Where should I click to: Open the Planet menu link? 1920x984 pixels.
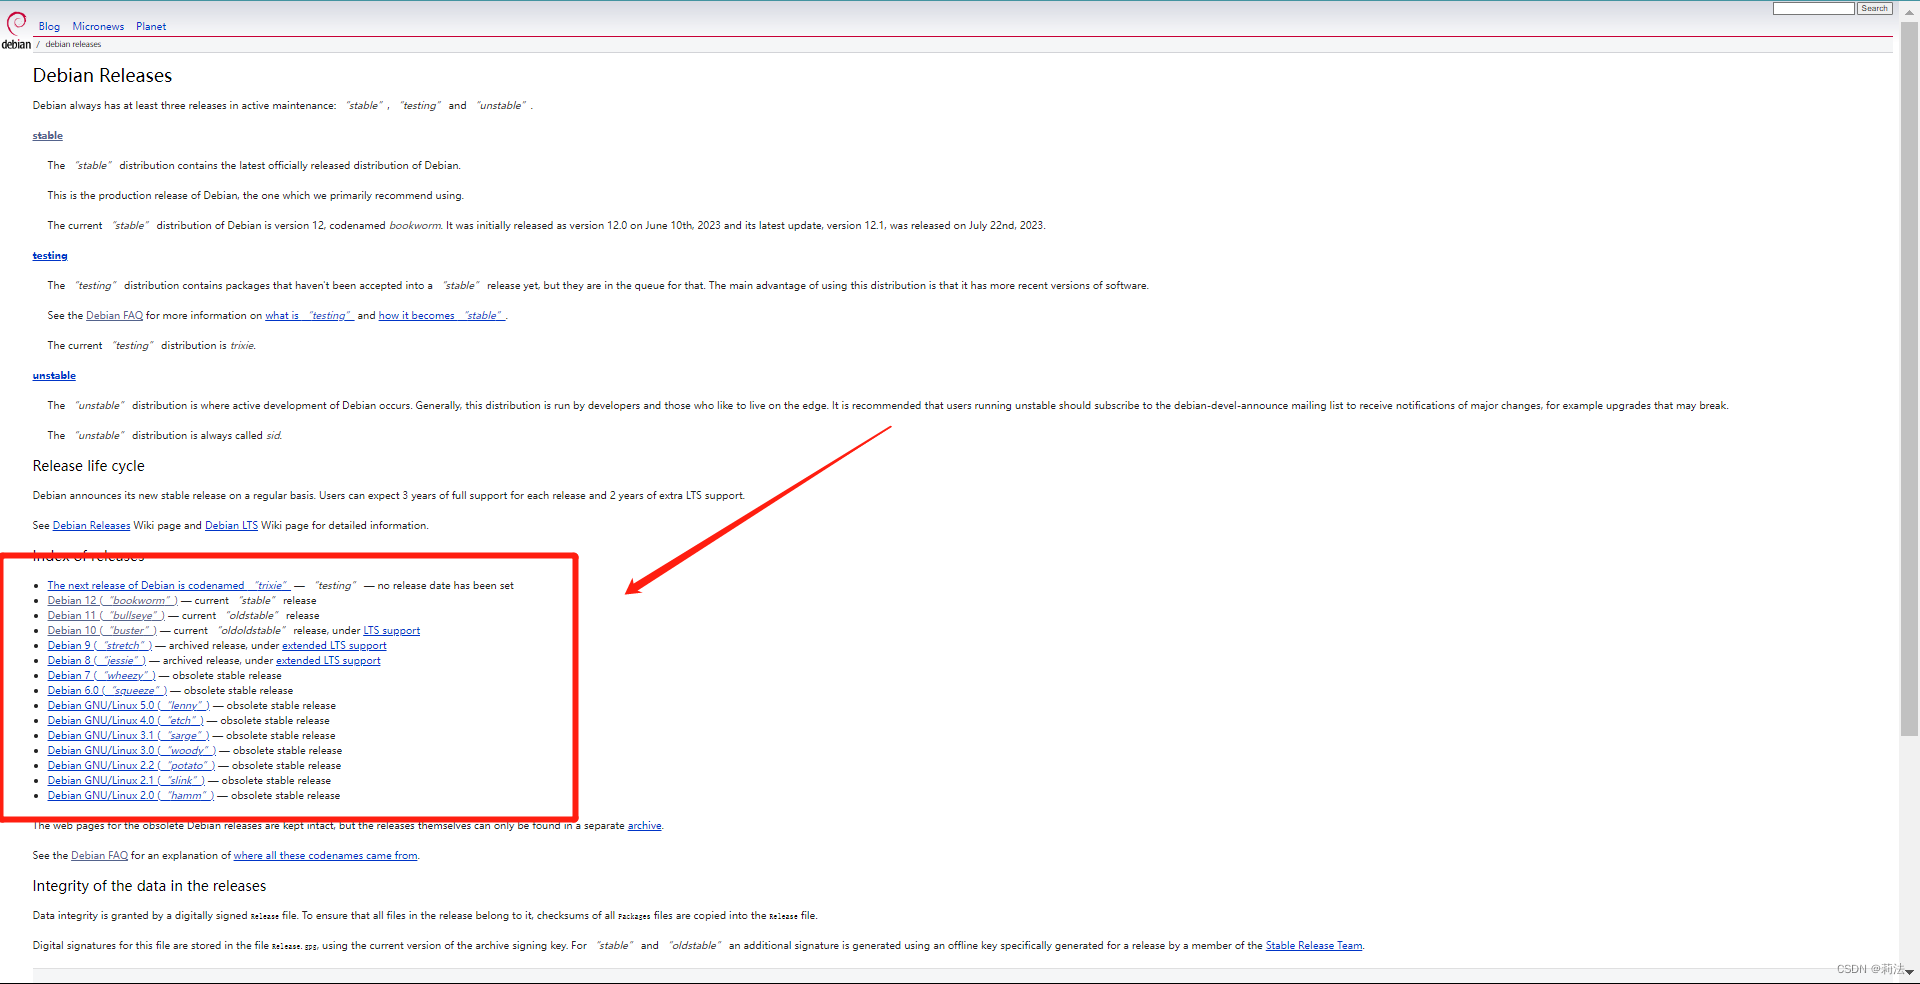coord(151,27)
